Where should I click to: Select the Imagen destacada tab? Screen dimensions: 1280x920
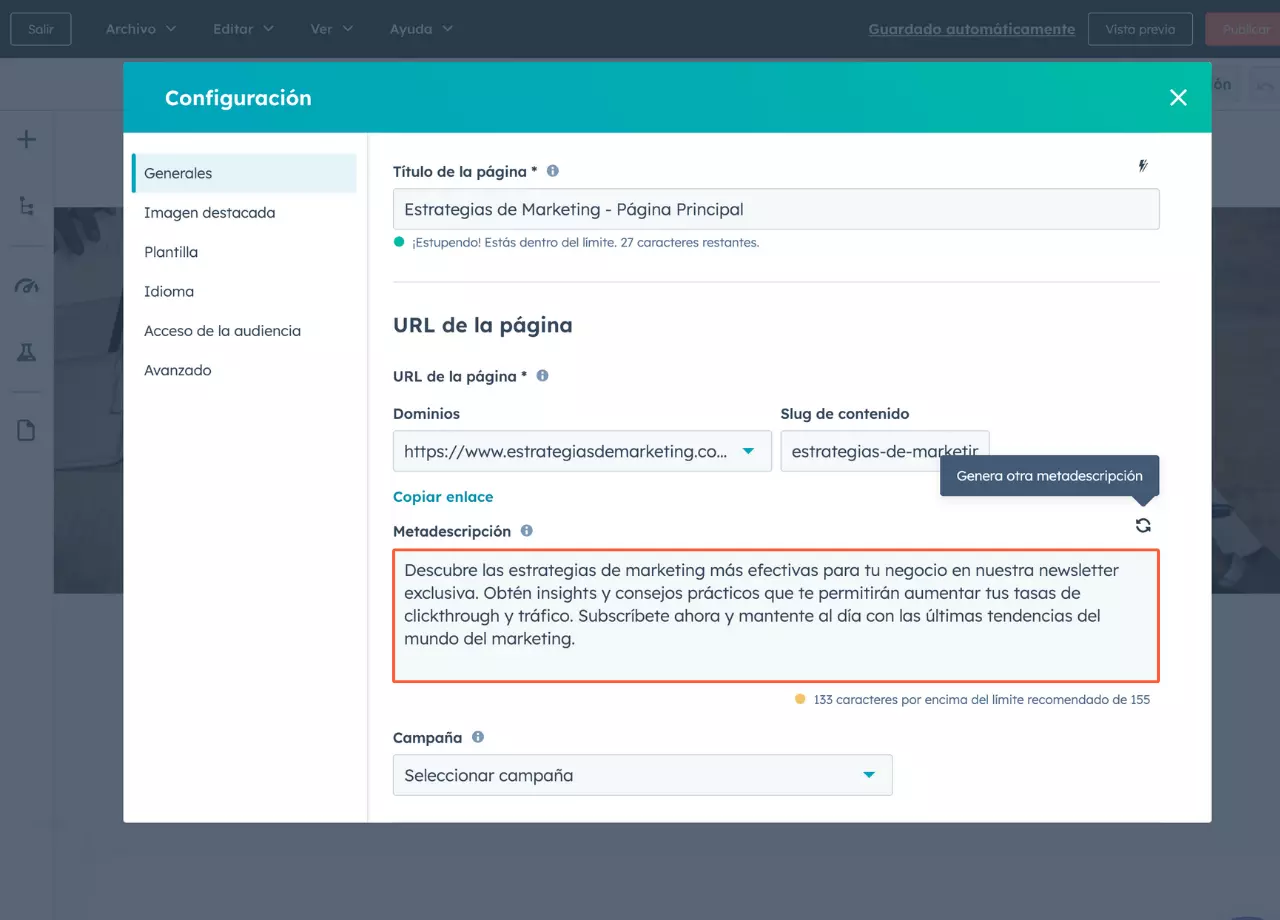tap(209, 213)
